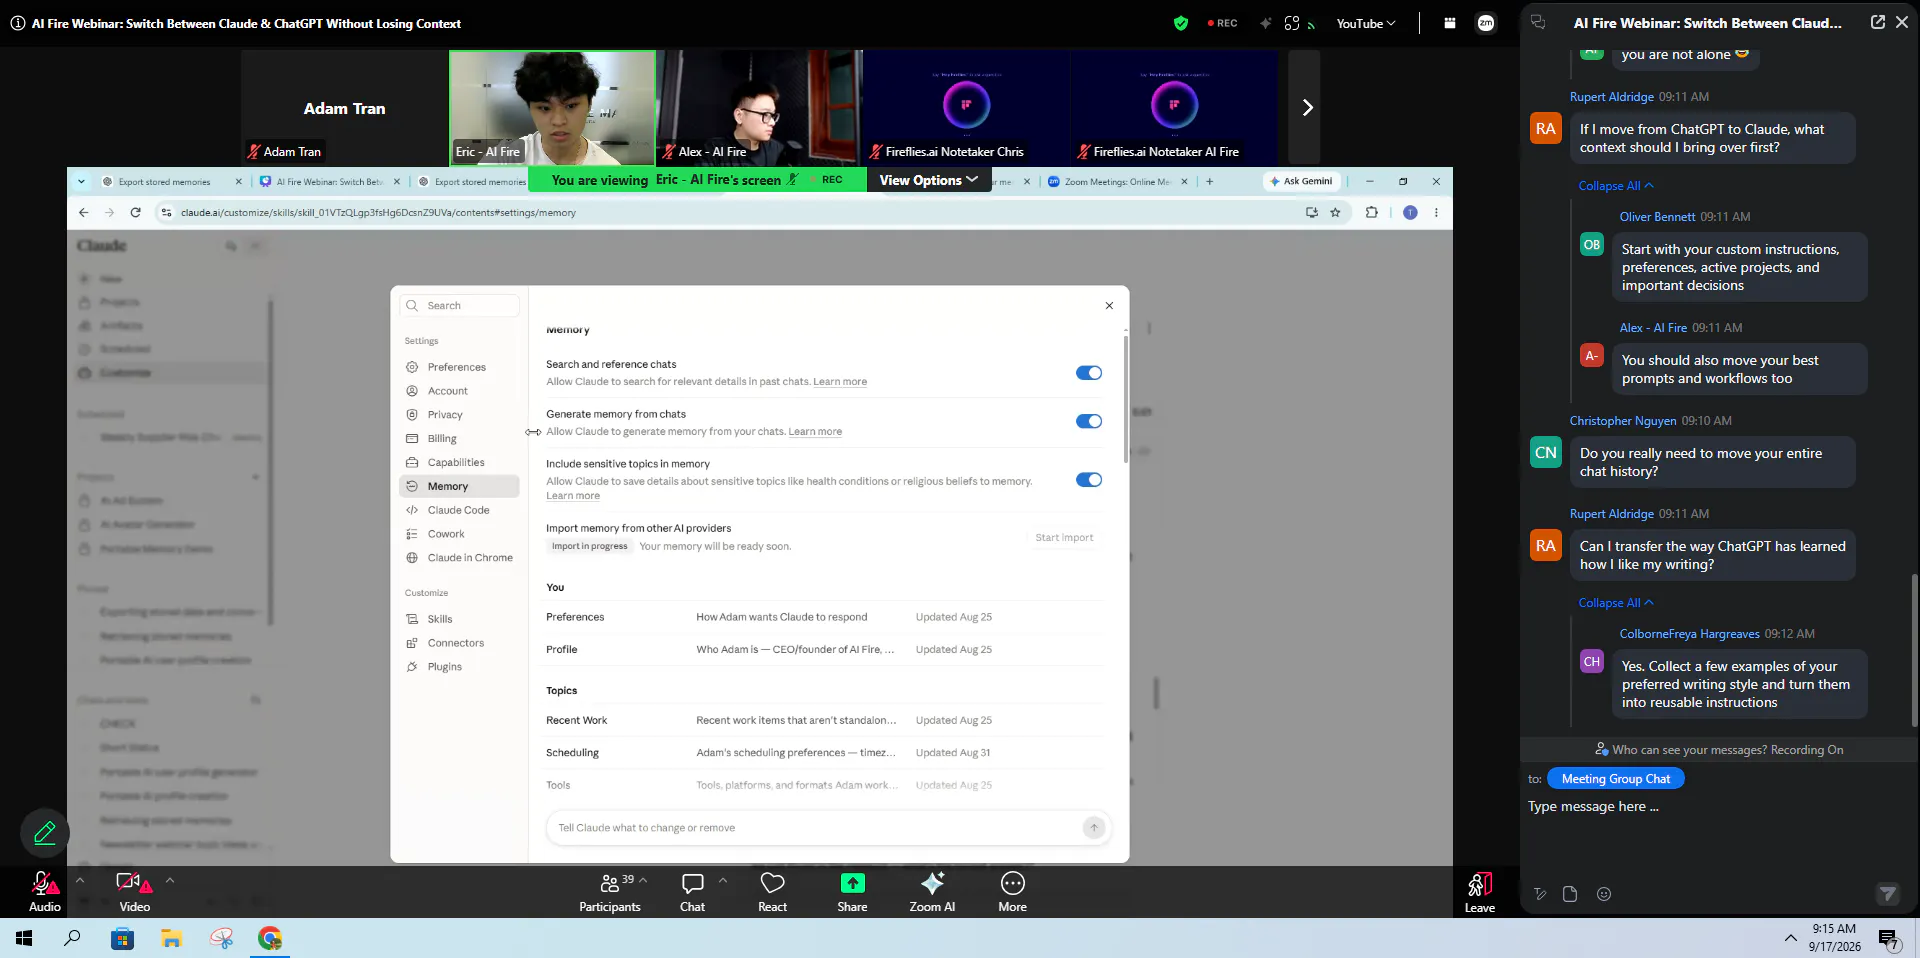The height and width of the screenshot is (958, 1920).
Task: Open chat text formatting tool
Action: (x=1540, y=894)
